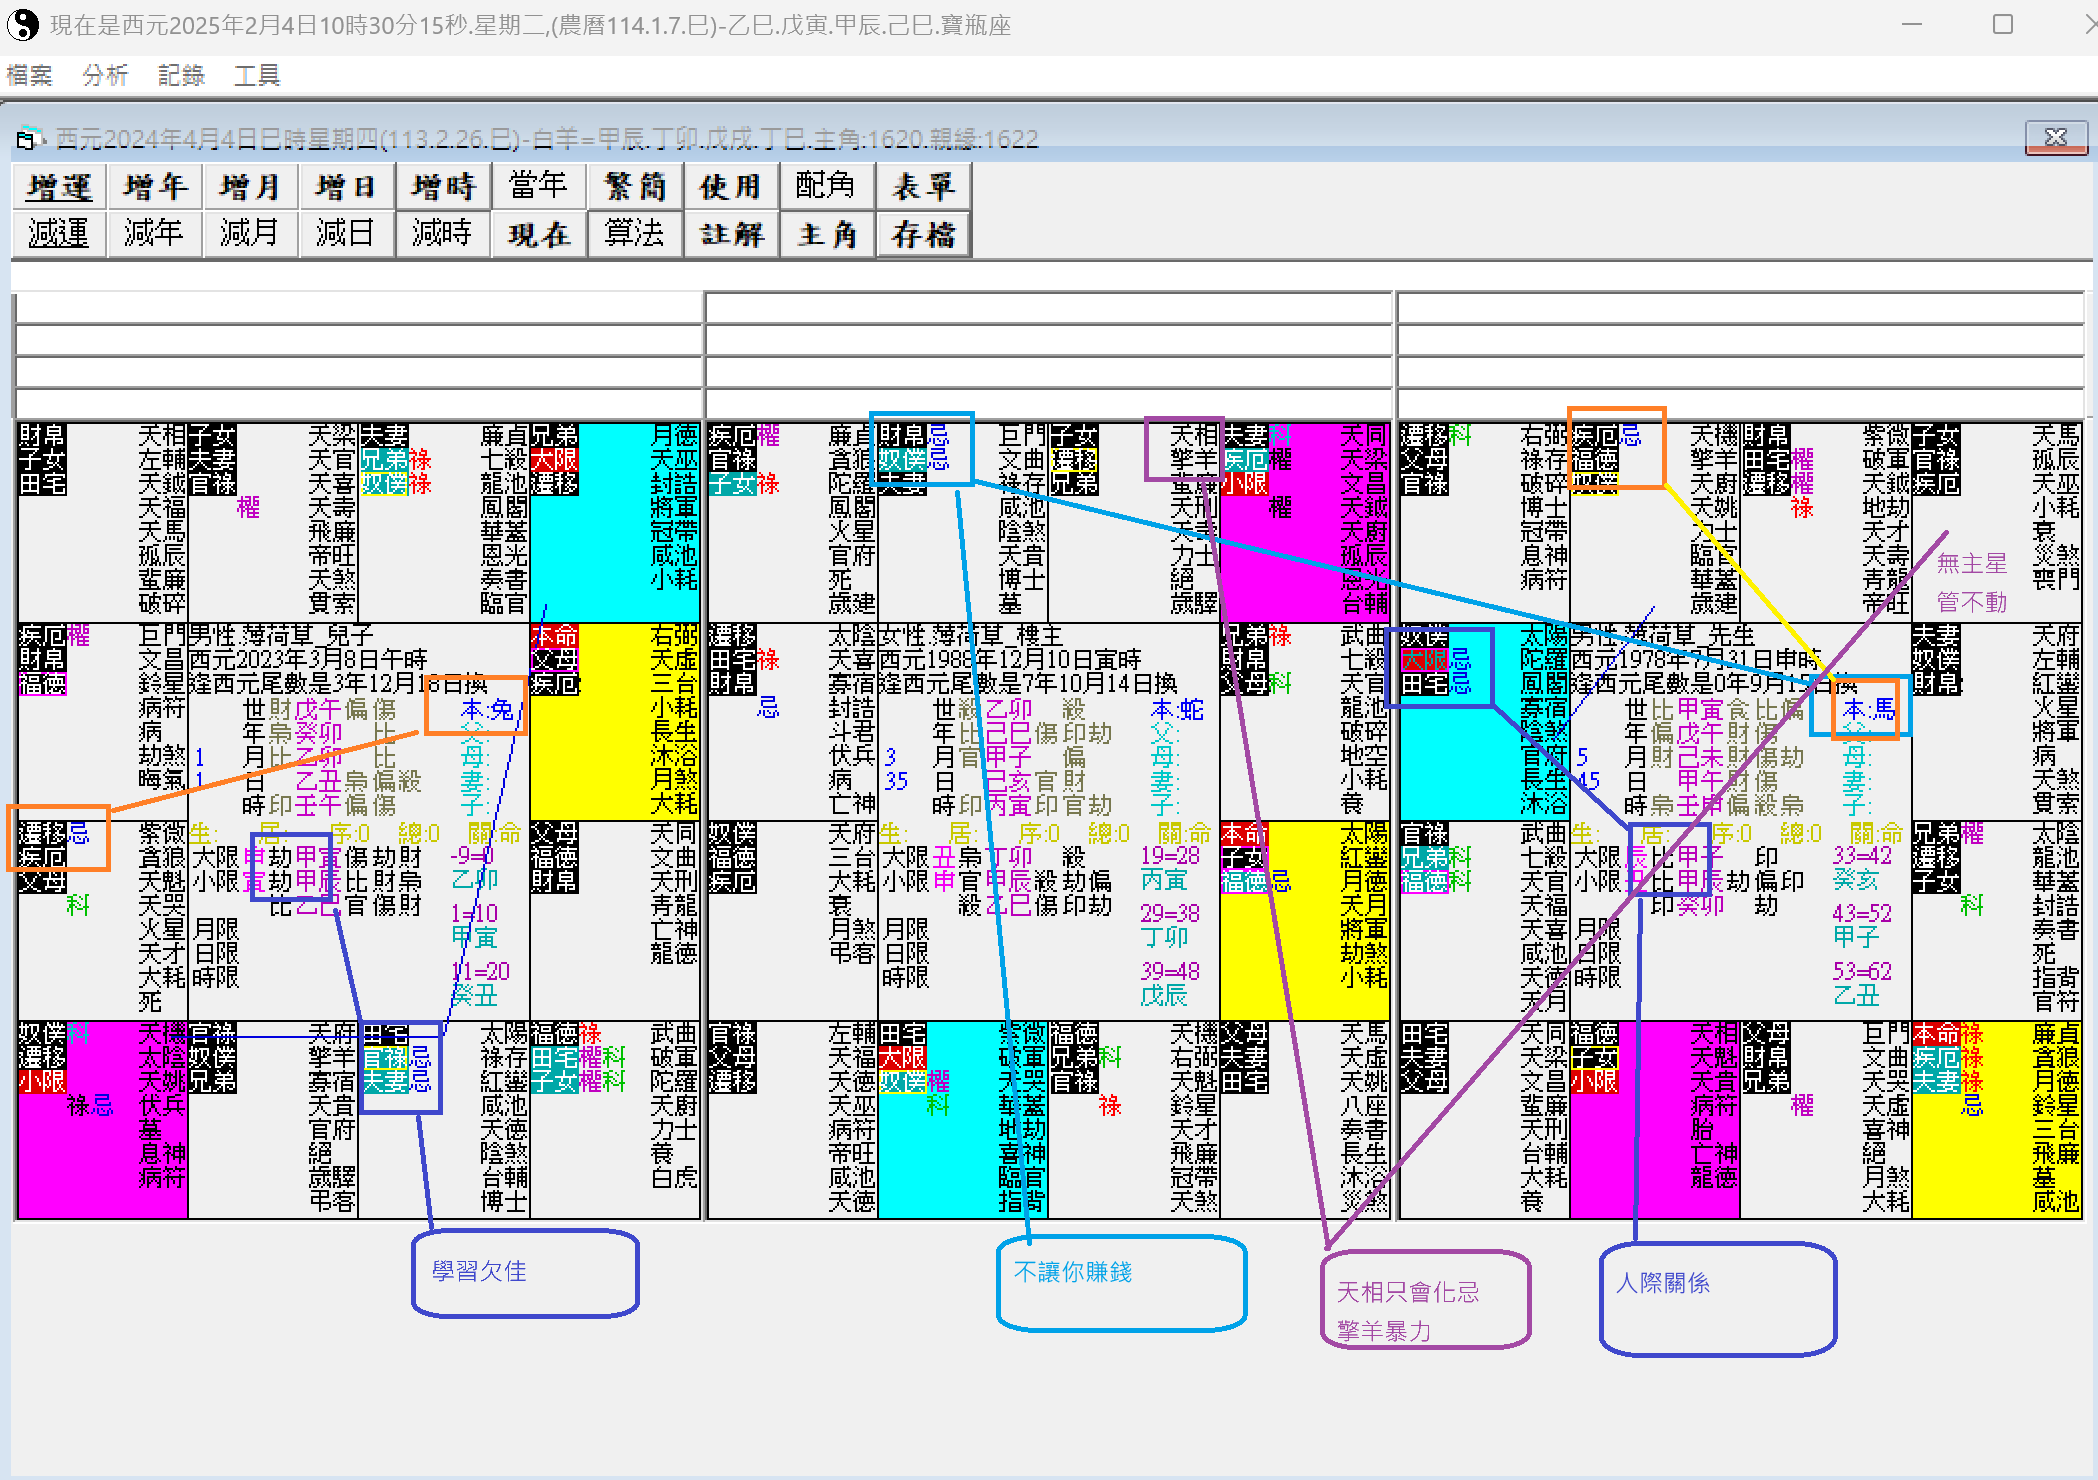Click the first empty input row above second chart

[1049, 308]
